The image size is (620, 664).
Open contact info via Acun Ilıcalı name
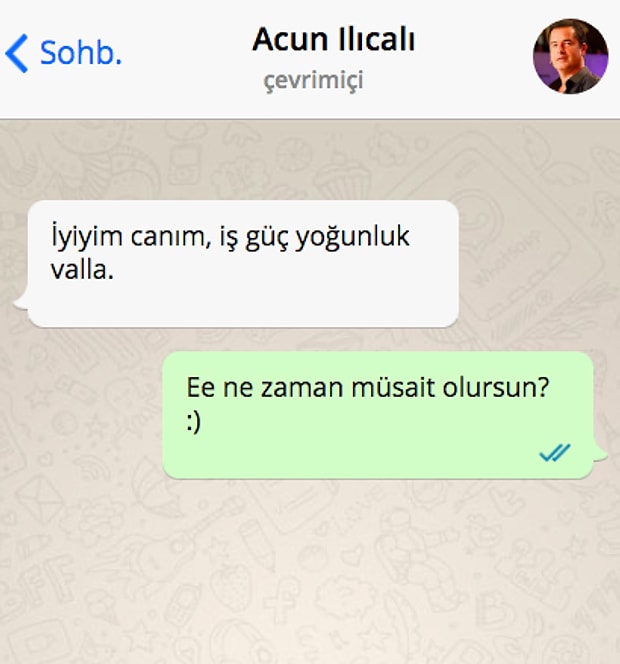pyautogui.click(x=334, y=39)
